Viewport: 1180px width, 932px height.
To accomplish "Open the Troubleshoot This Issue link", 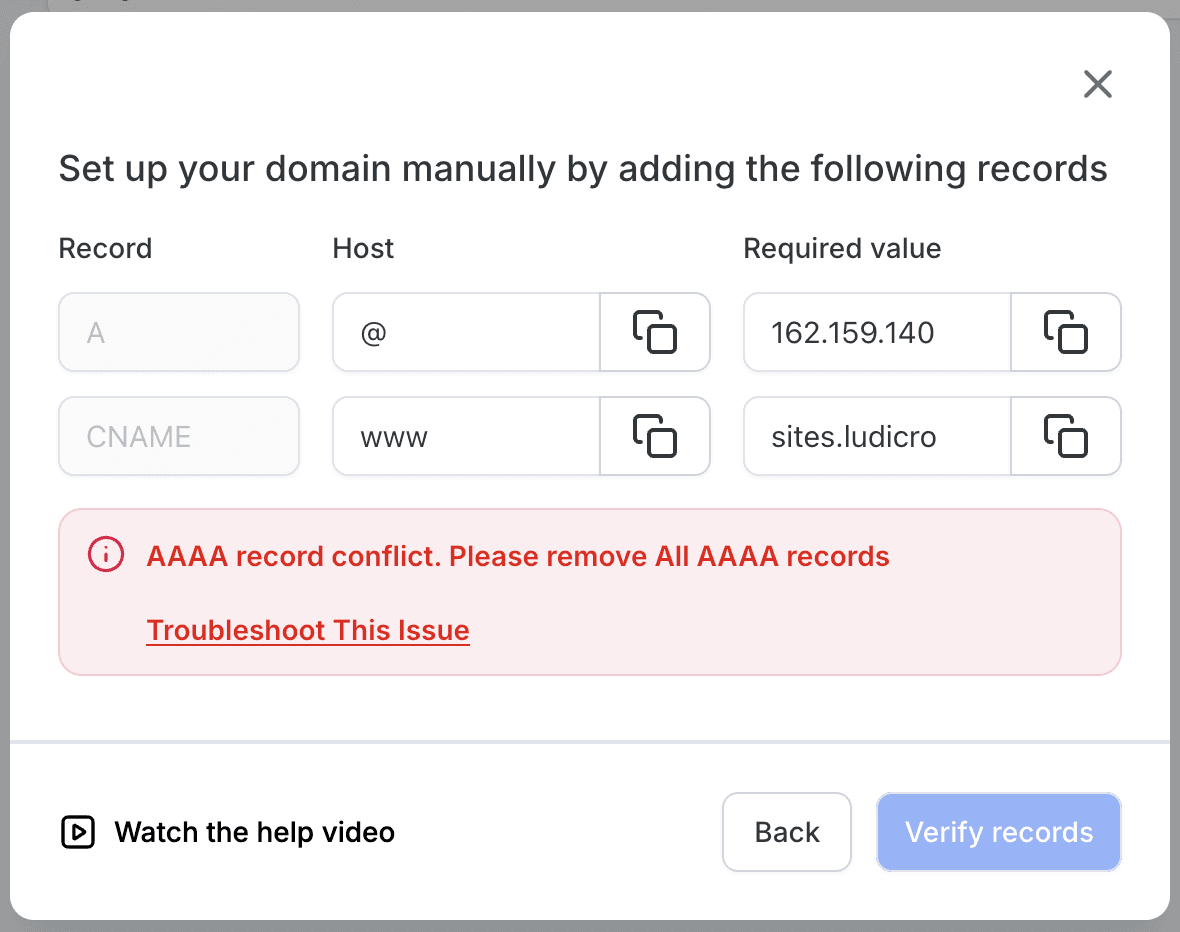I will pyautogui.click(x=308, y=630).
